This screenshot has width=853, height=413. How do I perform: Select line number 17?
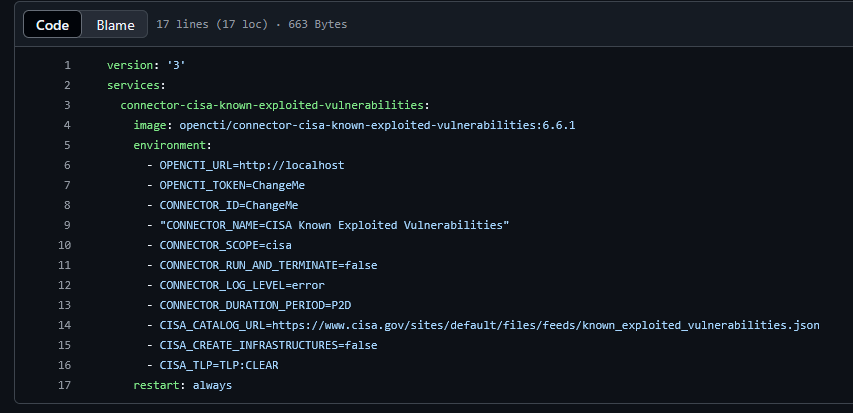[x=65, y=385]
